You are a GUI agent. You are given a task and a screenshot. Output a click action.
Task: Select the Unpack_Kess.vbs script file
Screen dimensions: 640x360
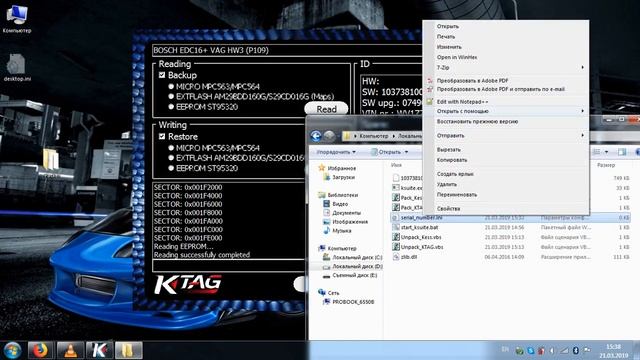[421, 237]
